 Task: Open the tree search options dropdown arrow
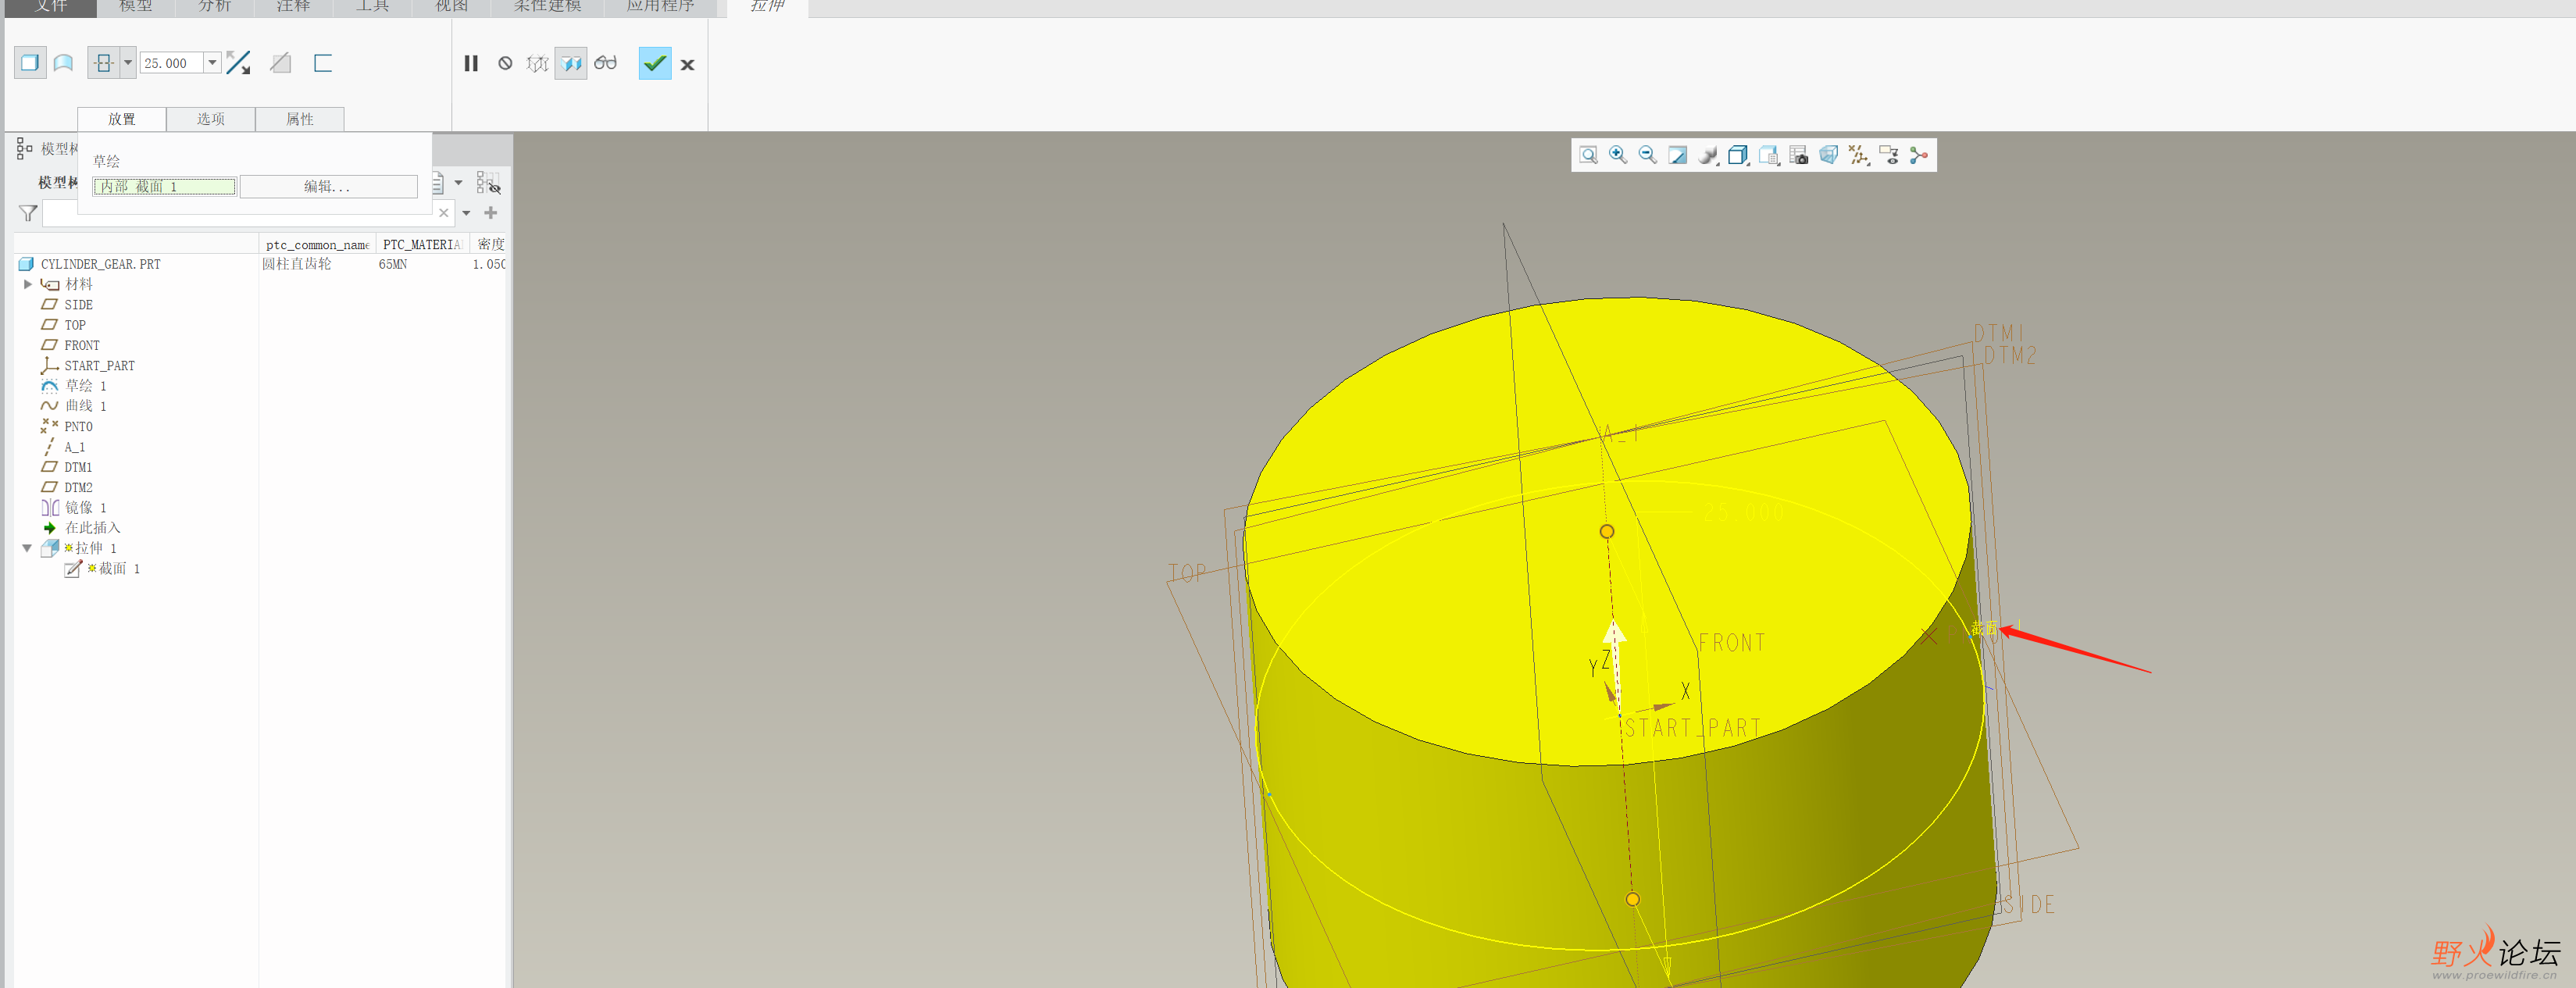pyautogui.click(x=466, y=213)
